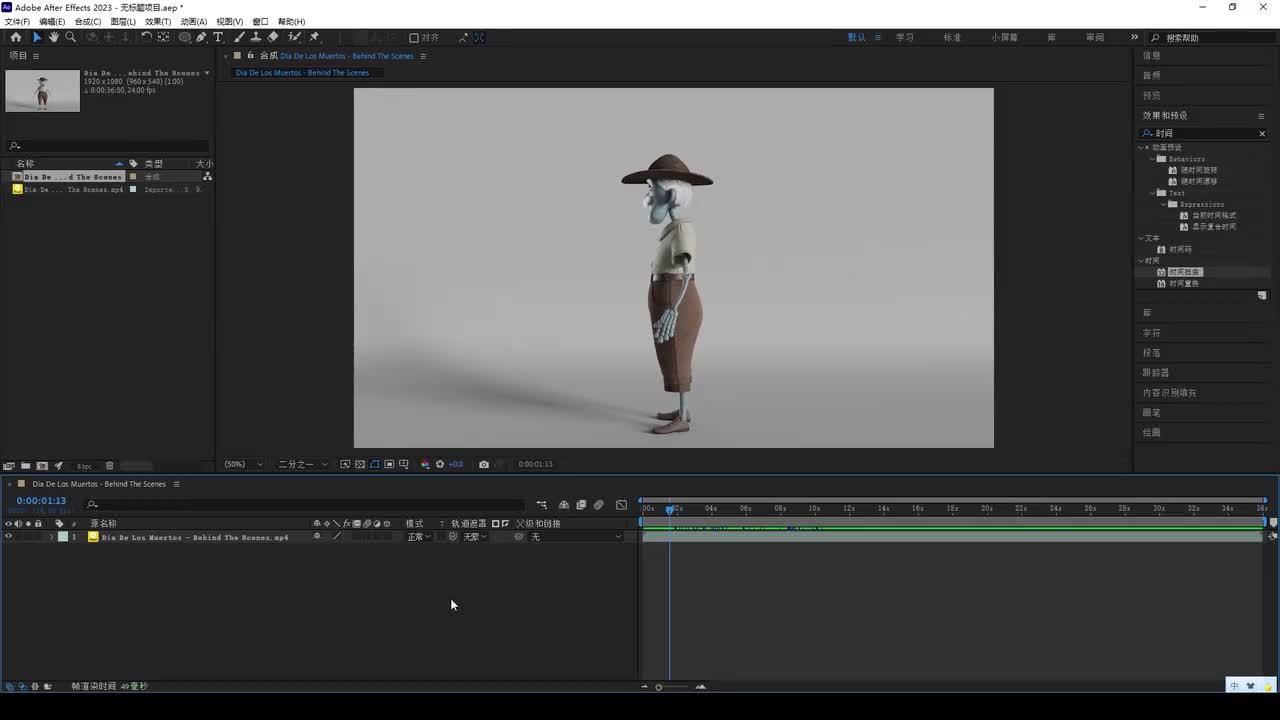
Task: Click the interpret footage icon in Project panel
Action: tap(9, 466)
